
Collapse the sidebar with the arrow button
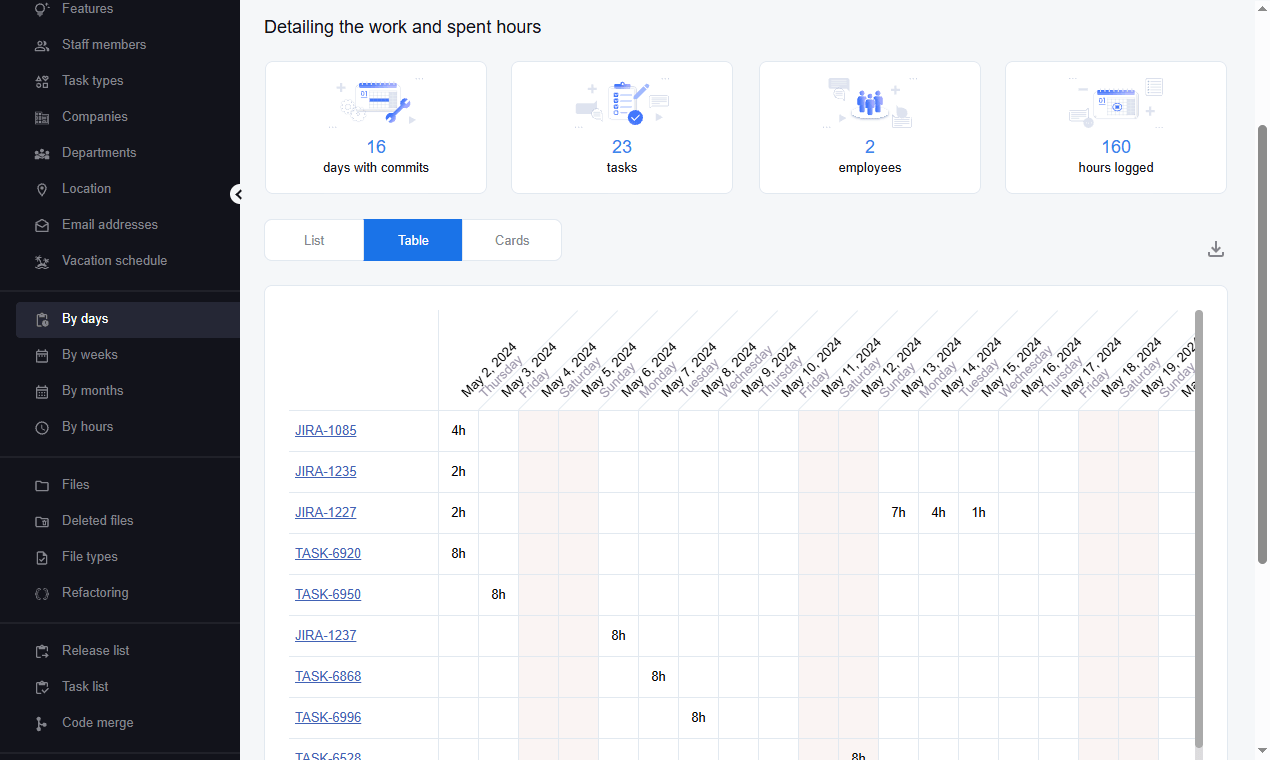[237, 194]
